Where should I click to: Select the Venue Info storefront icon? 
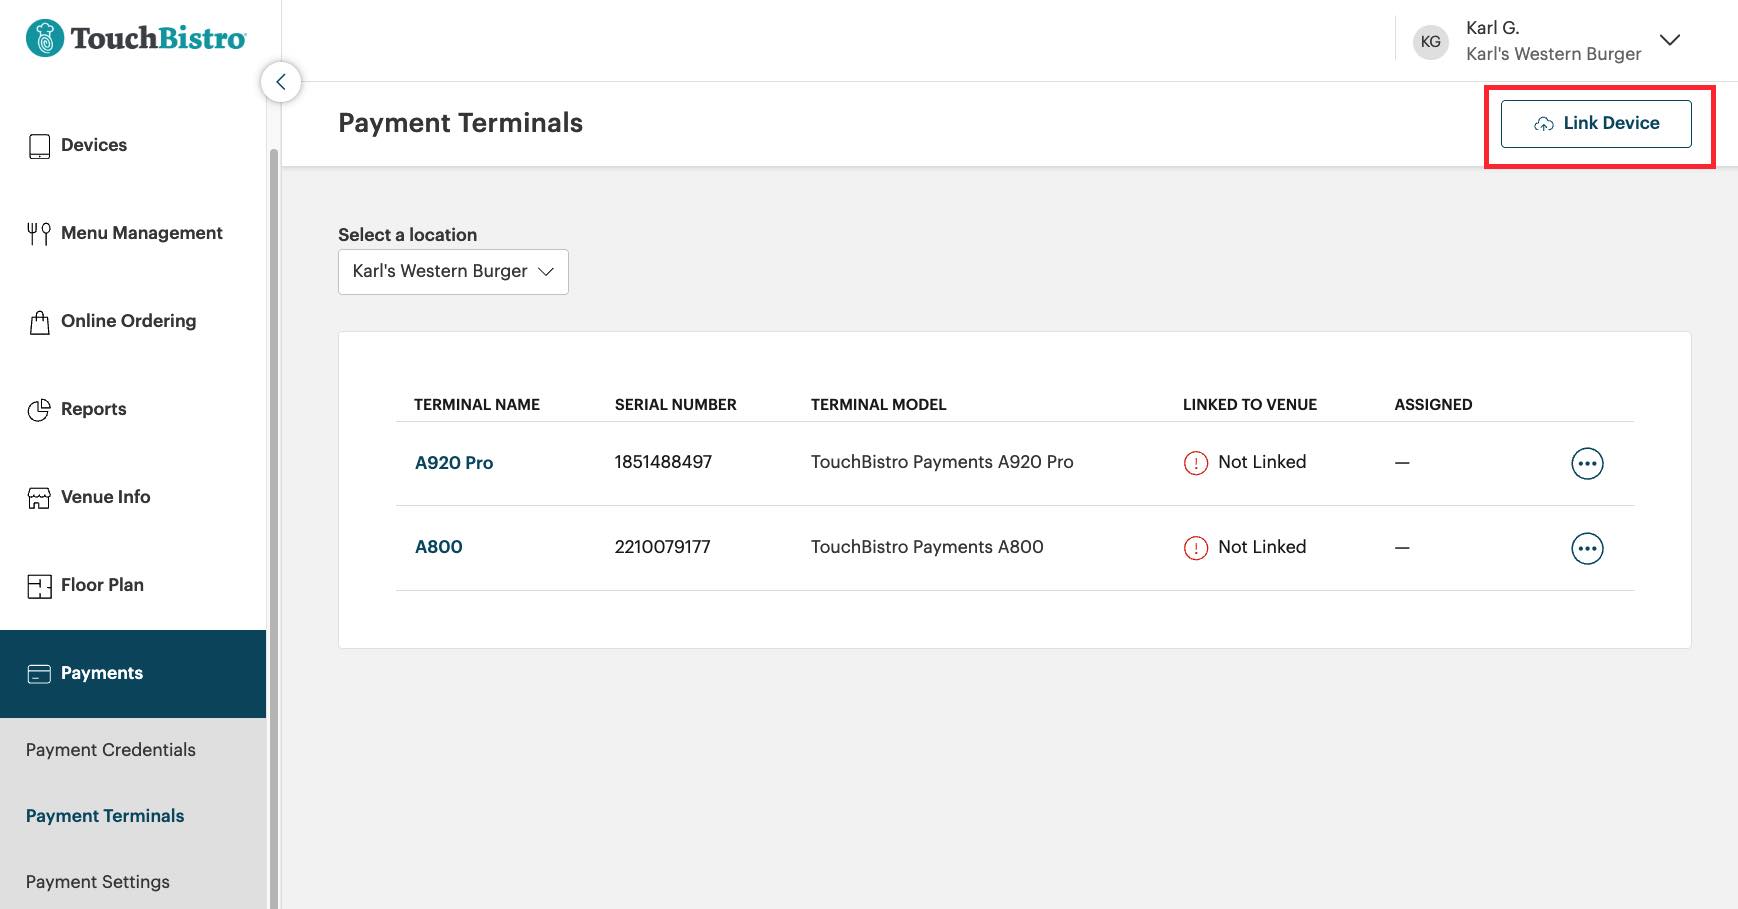pyautogui.click(x=39, y=496)
